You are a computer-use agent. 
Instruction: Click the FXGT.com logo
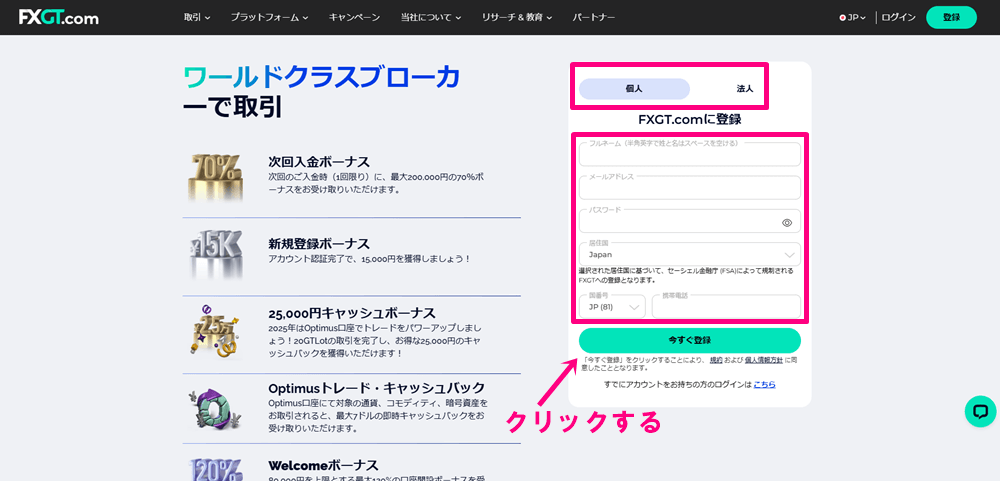tap(59, 17)
